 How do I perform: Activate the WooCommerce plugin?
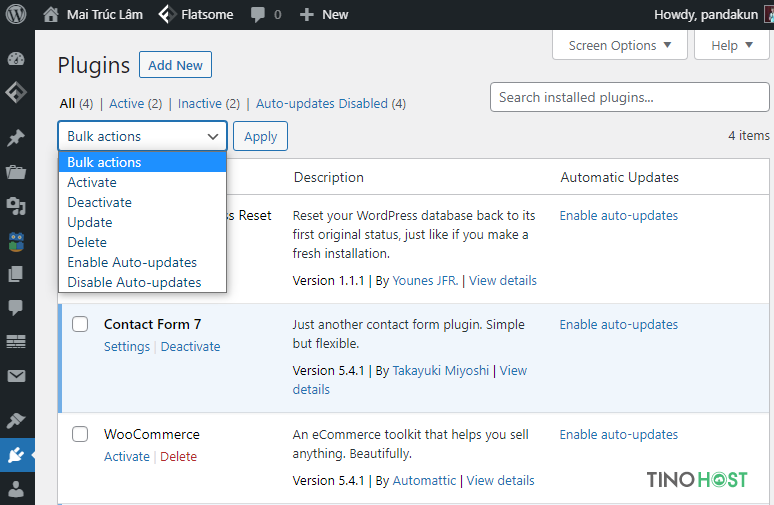coord(126,457)
